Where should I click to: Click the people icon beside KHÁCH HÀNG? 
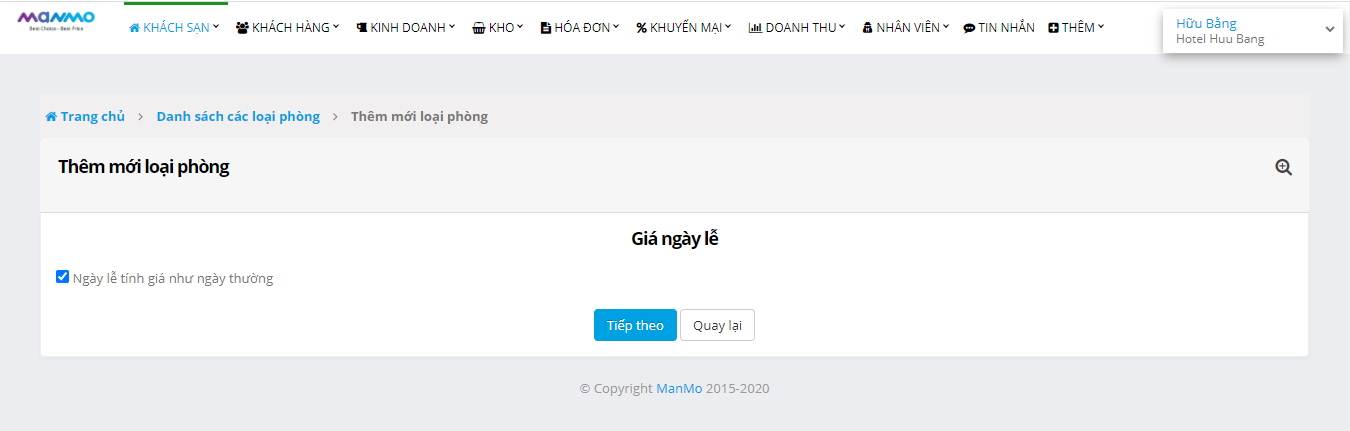click(242, 28)
